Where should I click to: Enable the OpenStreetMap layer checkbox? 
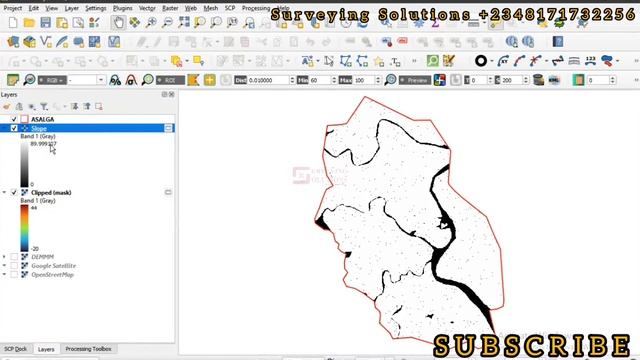(x=14, y=275)
